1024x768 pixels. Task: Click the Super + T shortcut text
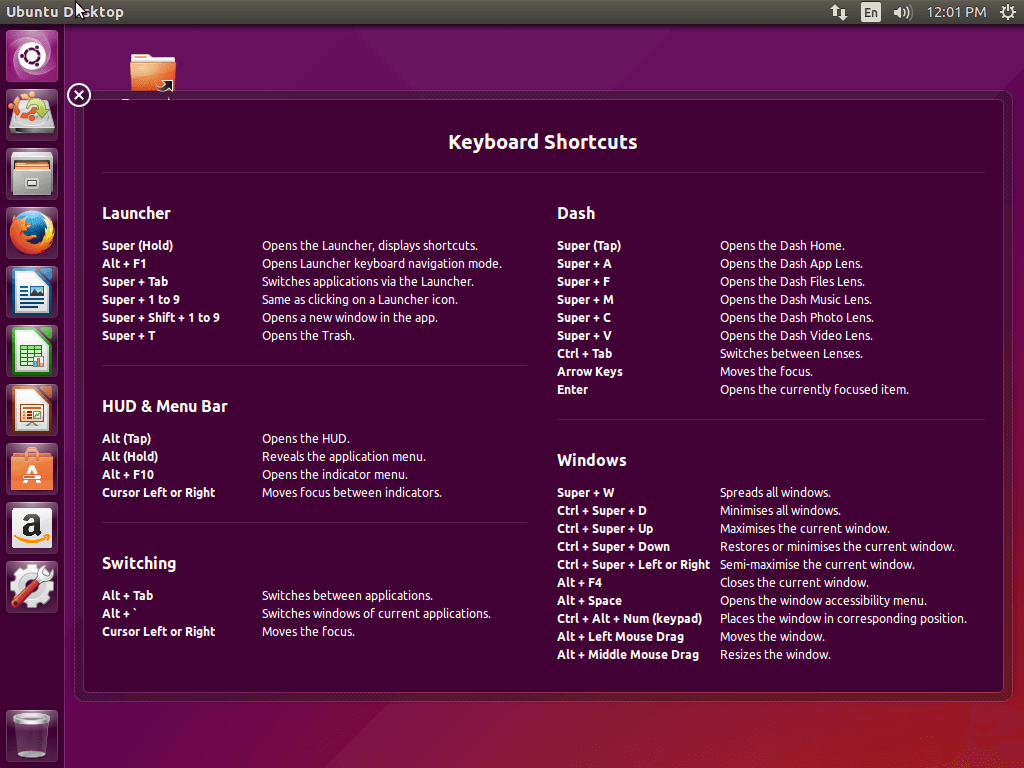(129, 336)
